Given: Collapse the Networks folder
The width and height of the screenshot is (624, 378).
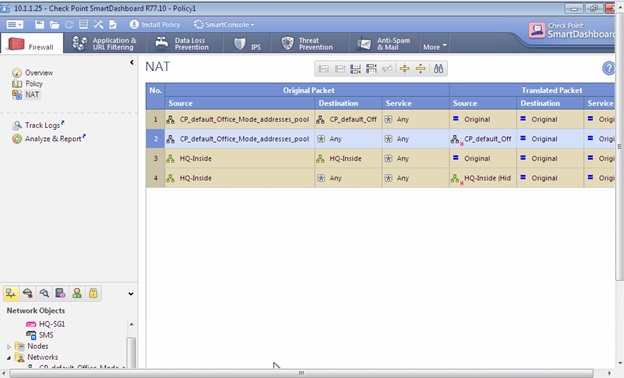Looking at the screenshot, I should 9,358.
